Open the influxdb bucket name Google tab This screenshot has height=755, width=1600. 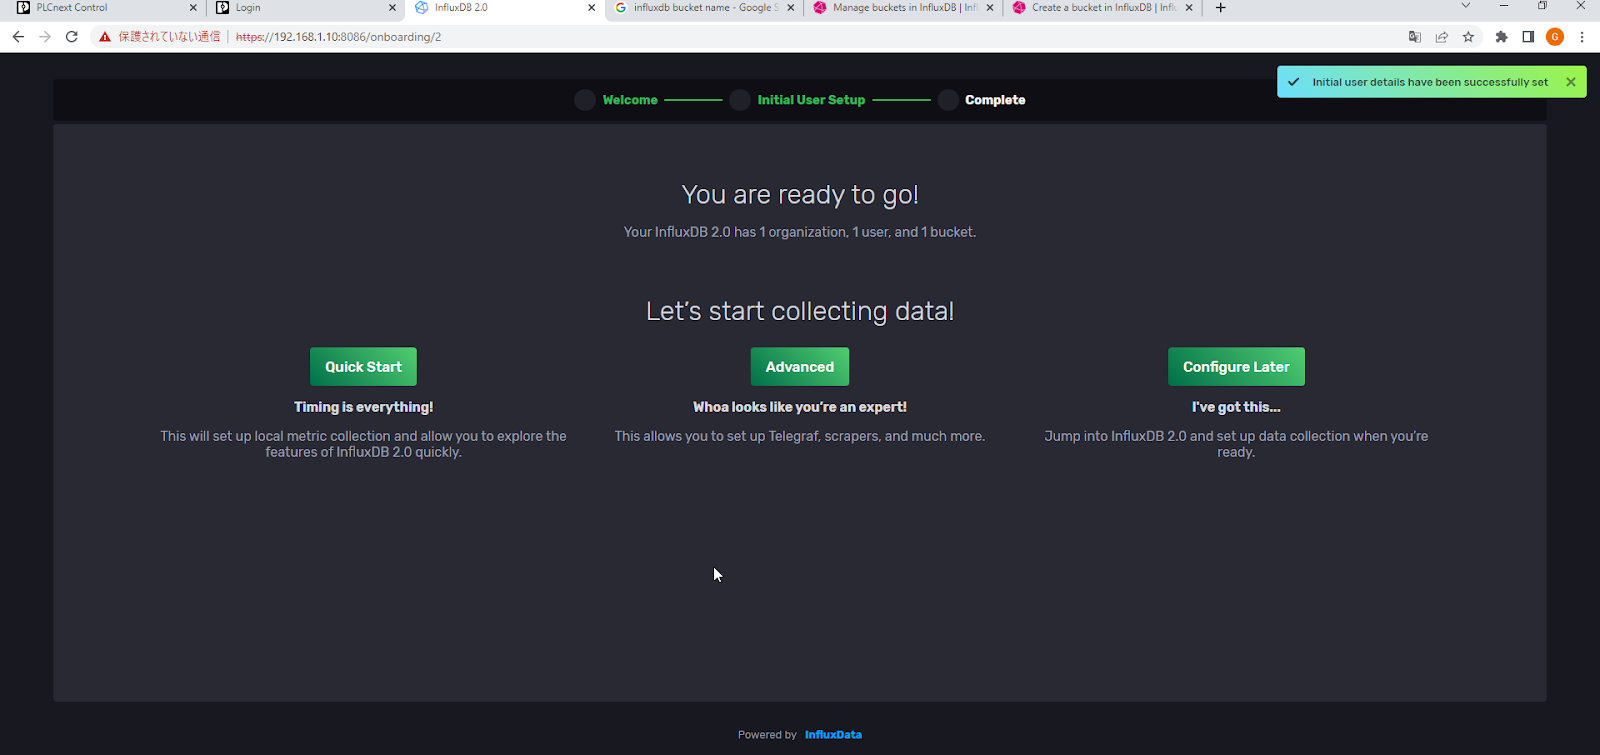tap(704, 8)
